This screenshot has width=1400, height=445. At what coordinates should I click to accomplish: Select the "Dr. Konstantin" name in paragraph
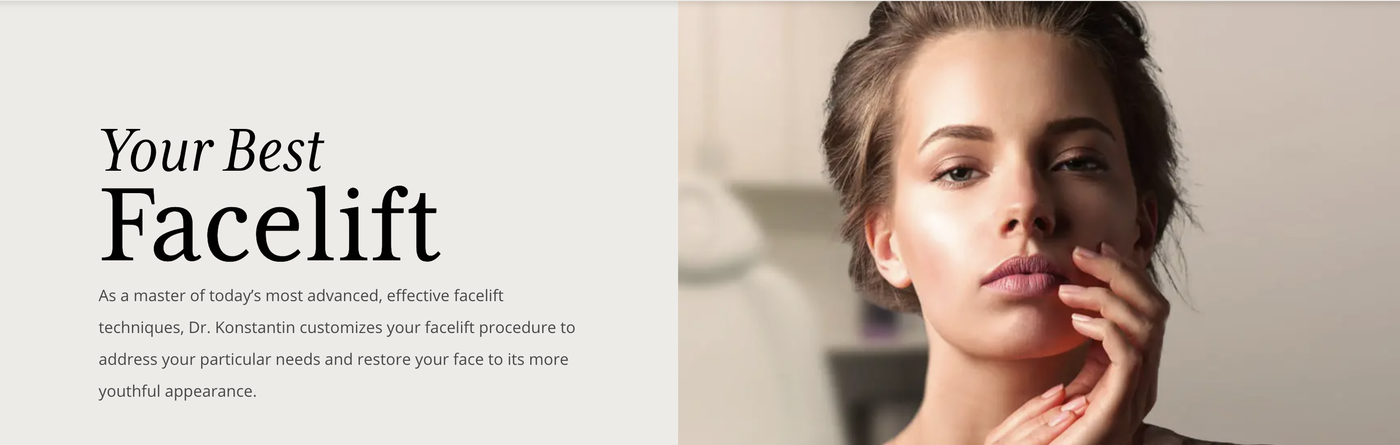point(241,328)
